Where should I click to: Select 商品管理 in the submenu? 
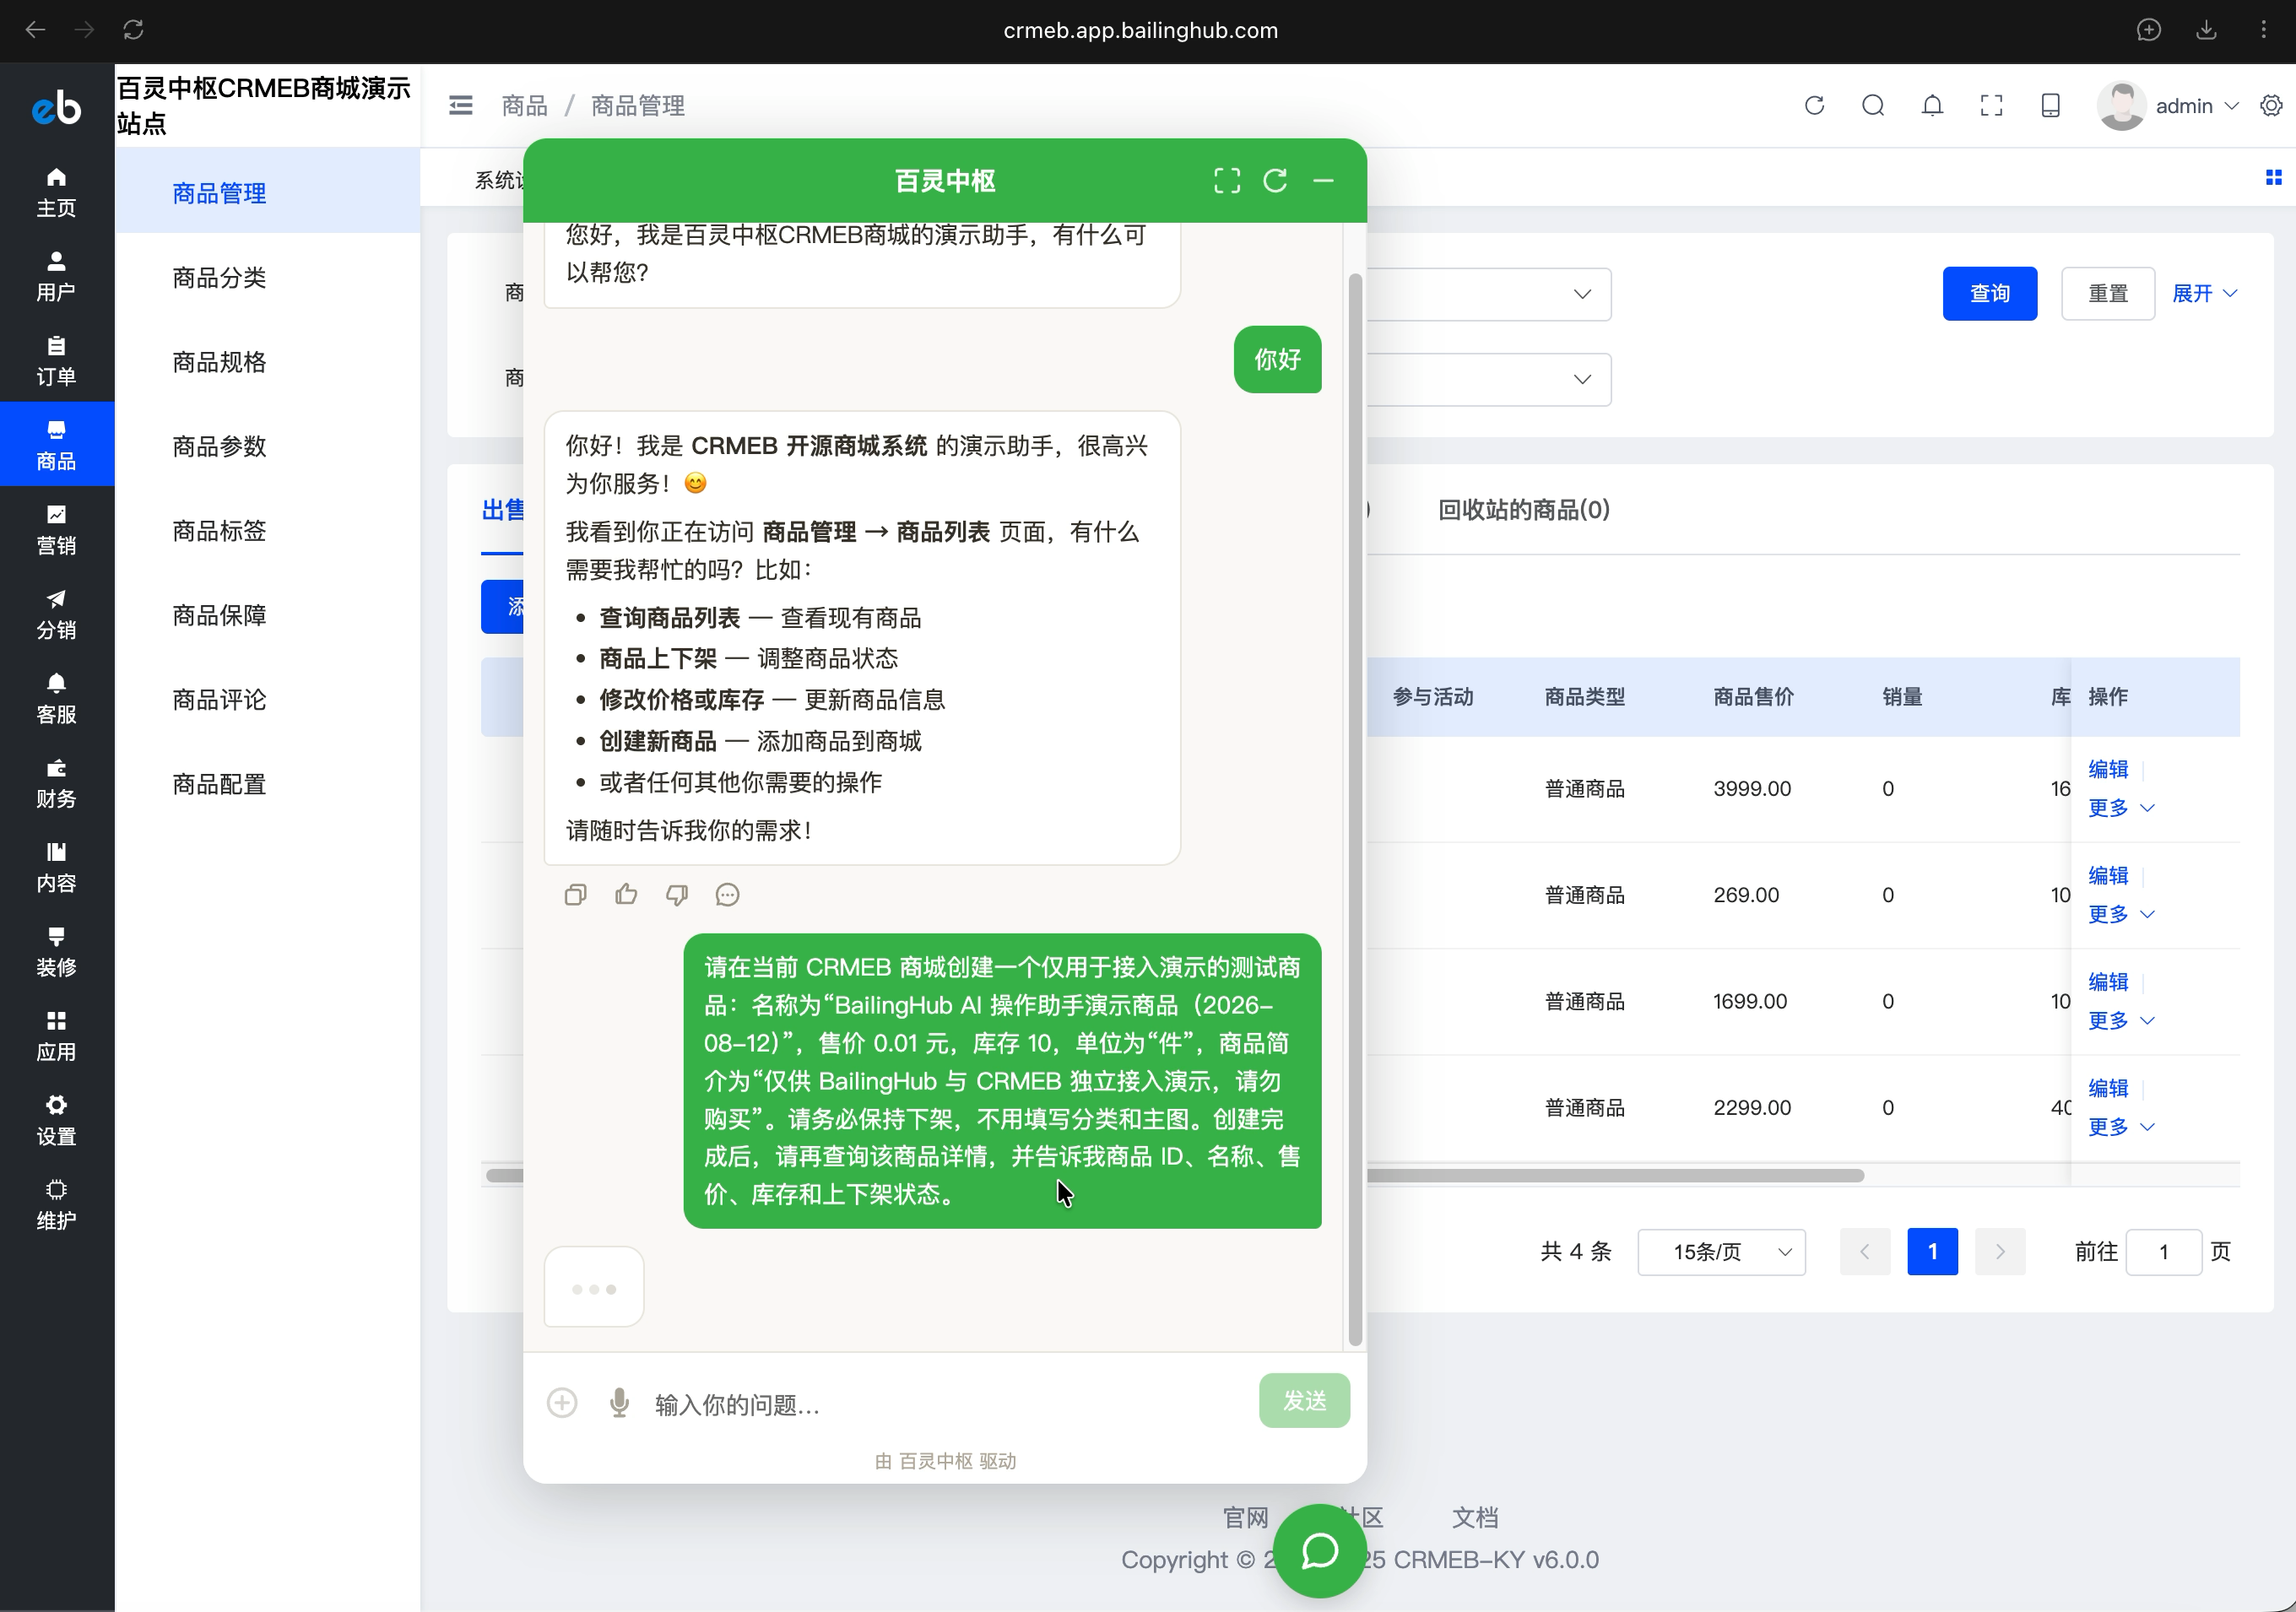pyautogui.click(x=267, y=192)
